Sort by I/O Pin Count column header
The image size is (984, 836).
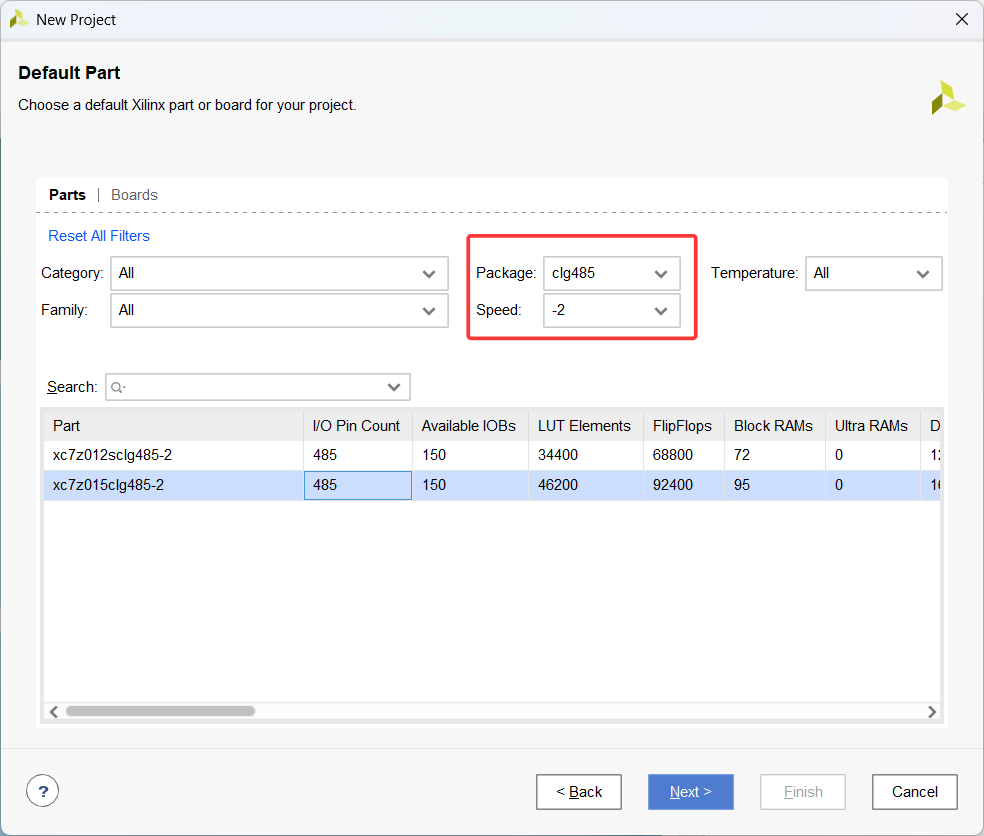pos(358,426)
